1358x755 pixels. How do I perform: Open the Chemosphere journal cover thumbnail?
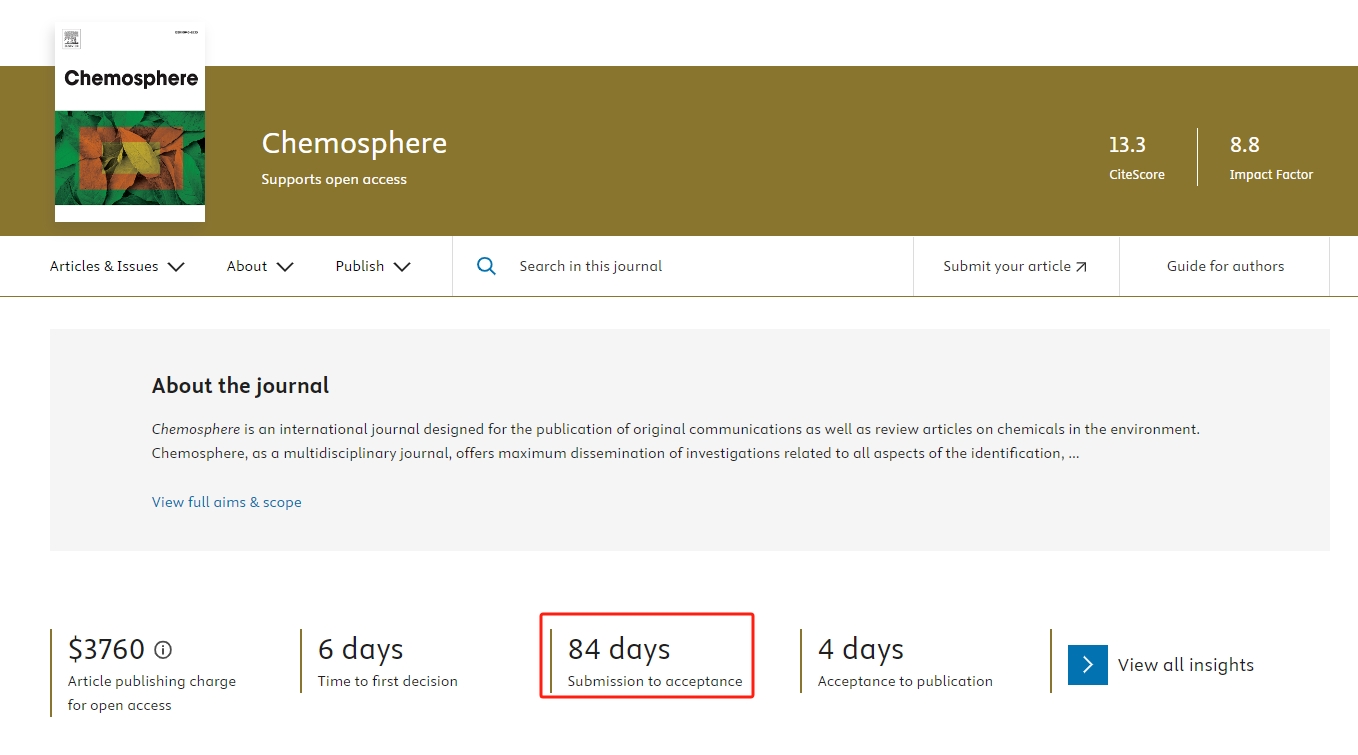coord(130,122)
